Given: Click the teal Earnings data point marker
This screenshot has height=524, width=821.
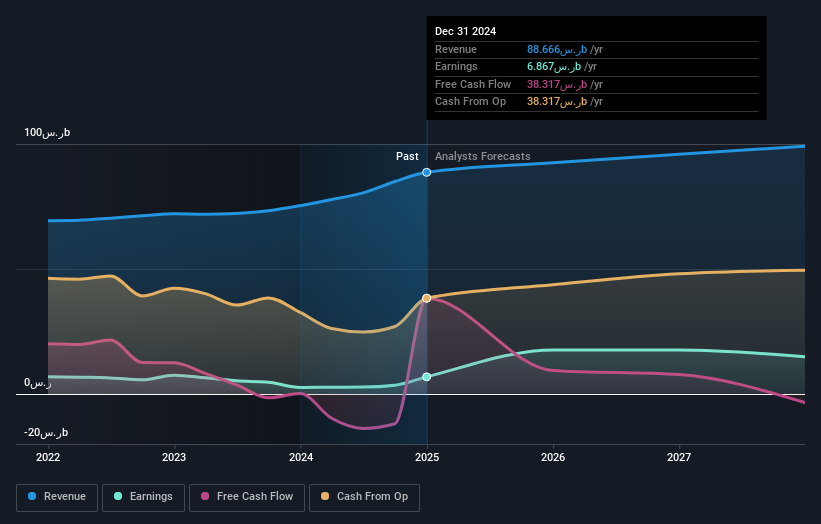Looking at the screenshot, I should [x=427, y=376].
